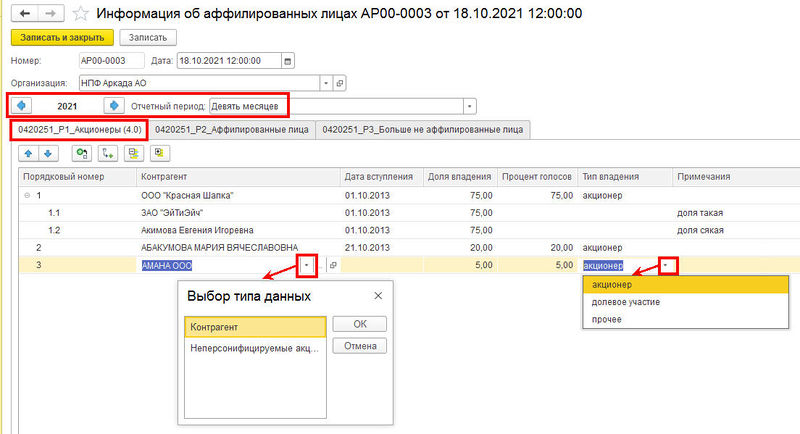800x434 pixels.
Task: Click the forward navigation arrow in header
Action: coord(50,14)
